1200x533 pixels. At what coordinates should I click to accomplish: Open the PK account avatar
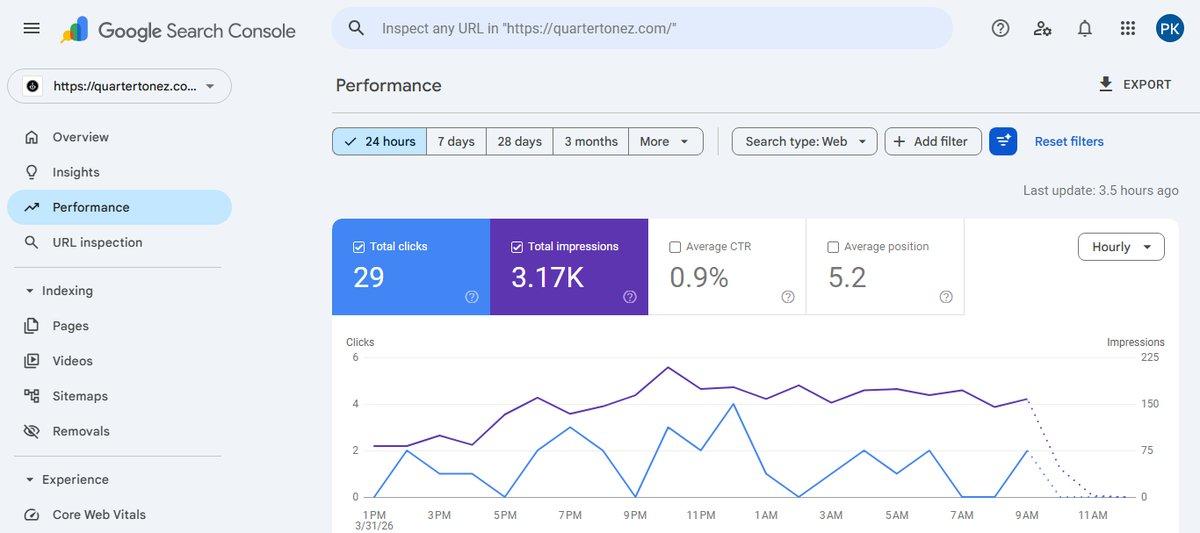[1170, 28]
